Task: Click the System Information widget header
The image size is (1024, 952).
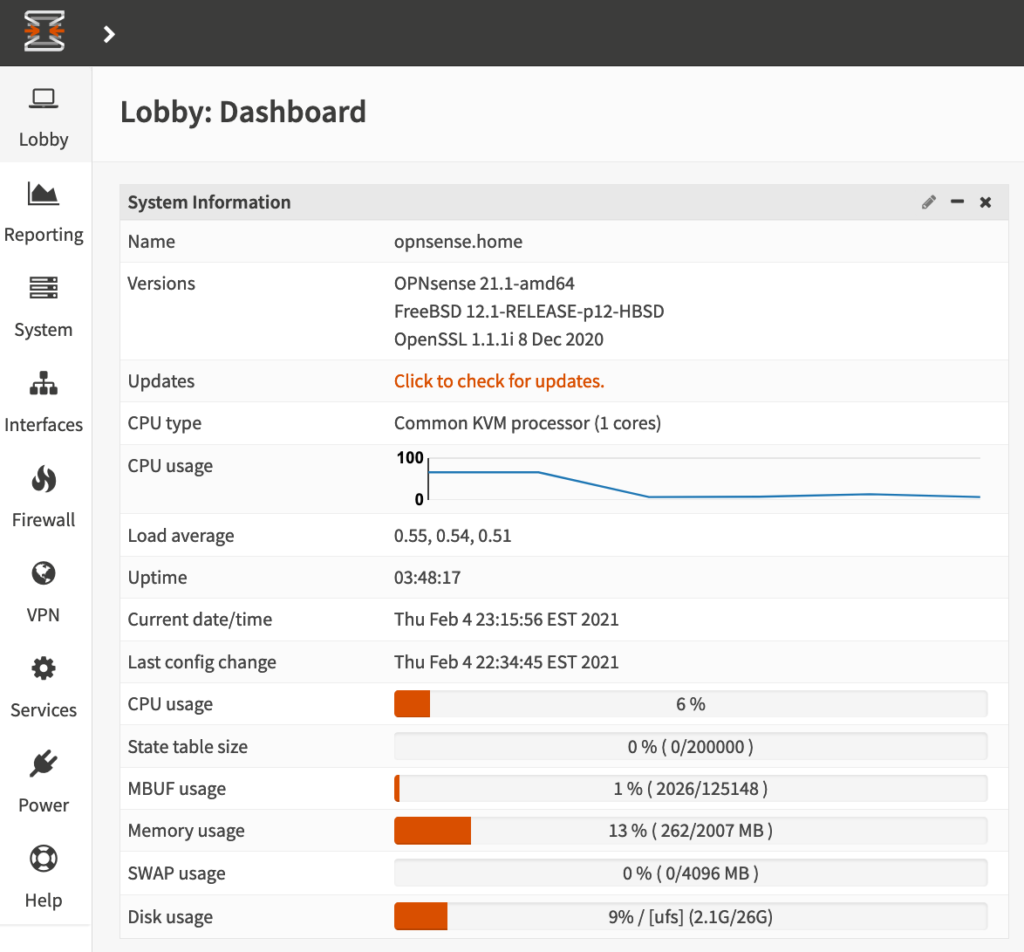Action: pos(500,202)
